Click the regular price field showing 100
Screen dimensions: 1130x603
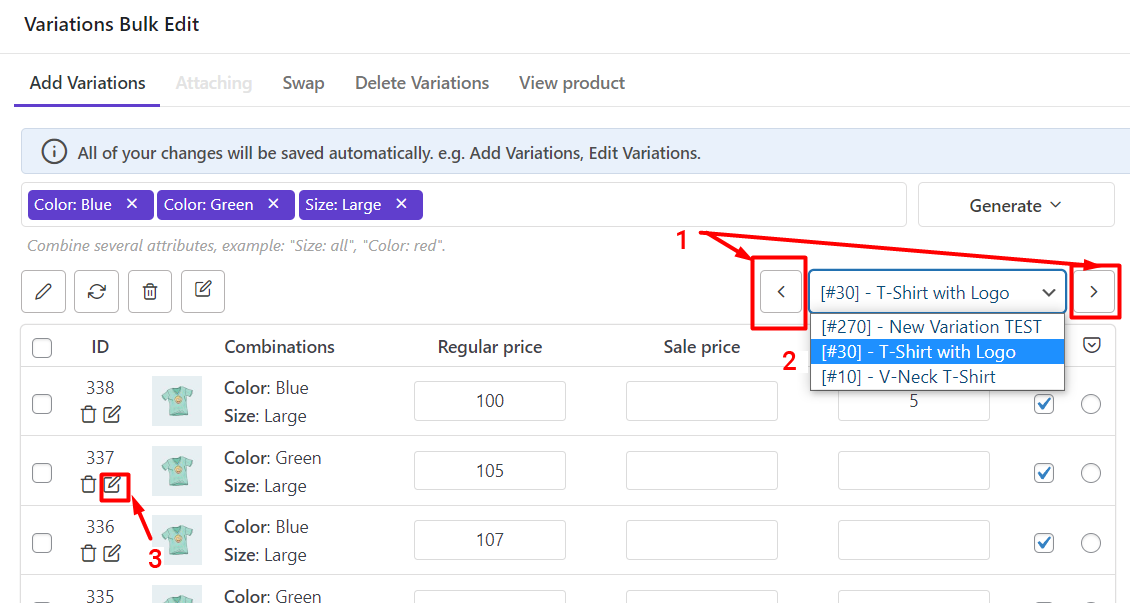(x=490, y=401)
